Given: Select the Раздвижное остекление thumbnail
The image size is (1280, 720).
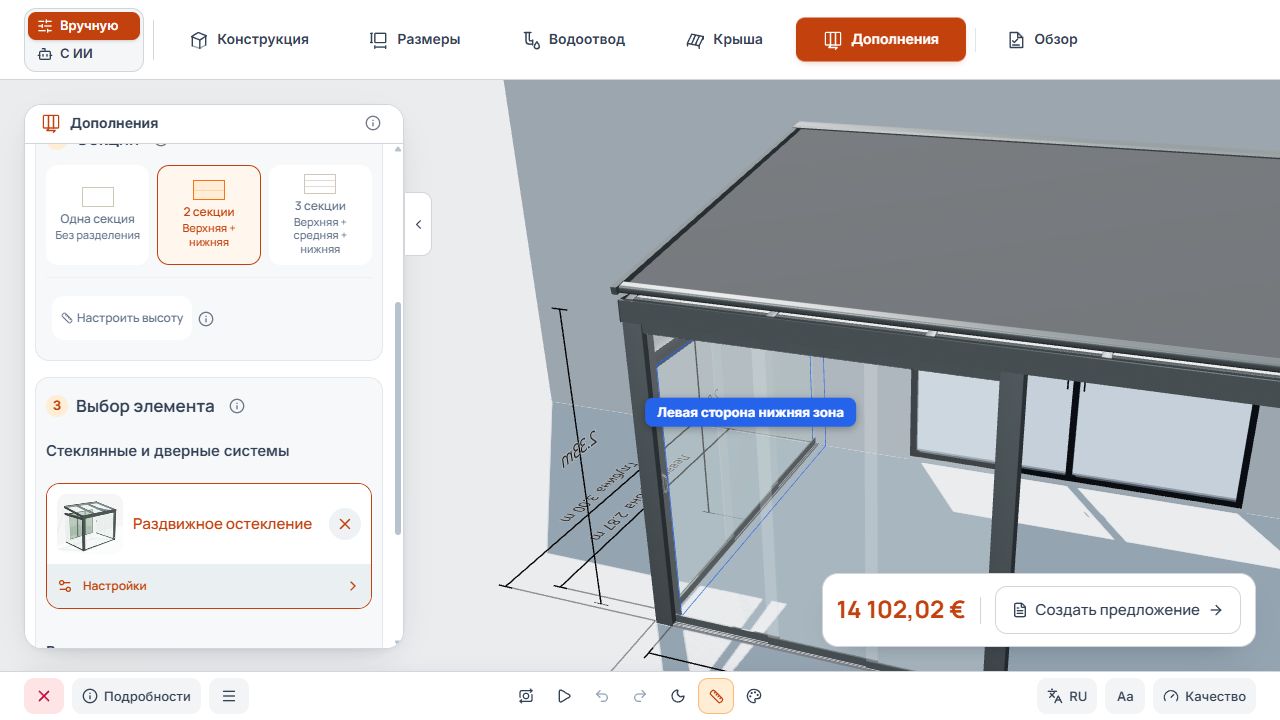Looking at the screenshot, I should (90, 524).
